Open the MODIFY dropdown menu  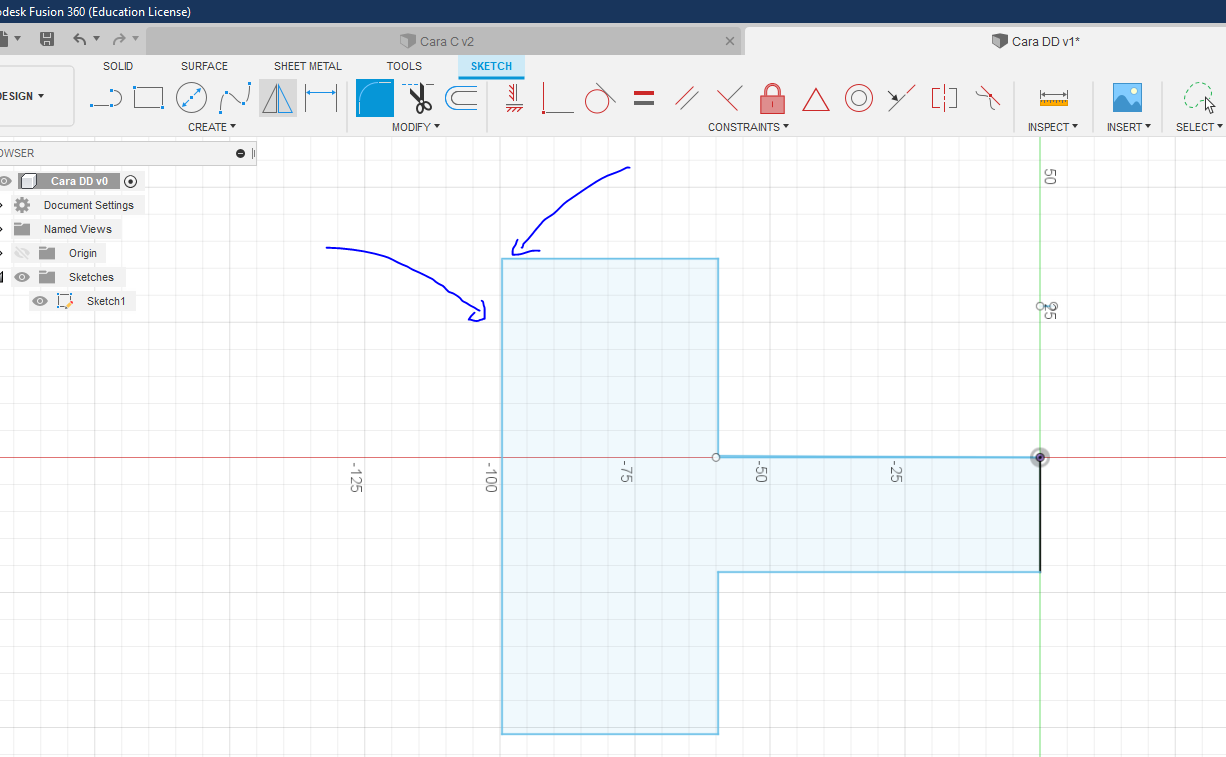pyautogui.click(x=415, y=127)
